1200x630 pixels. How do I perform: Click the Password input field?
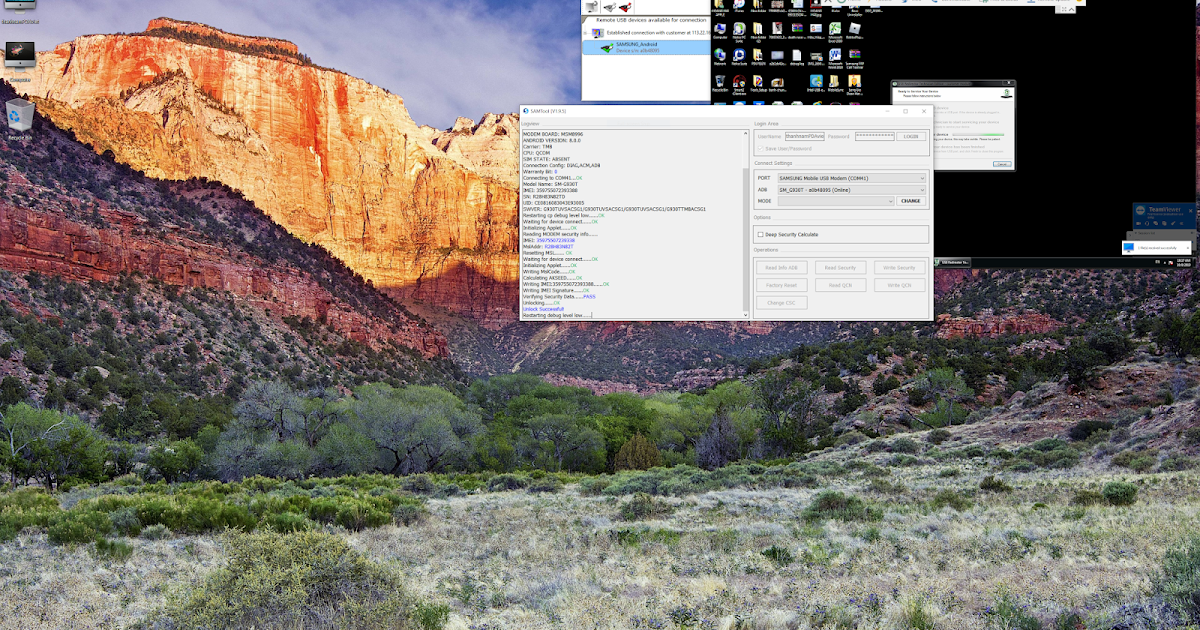[874, 136]
